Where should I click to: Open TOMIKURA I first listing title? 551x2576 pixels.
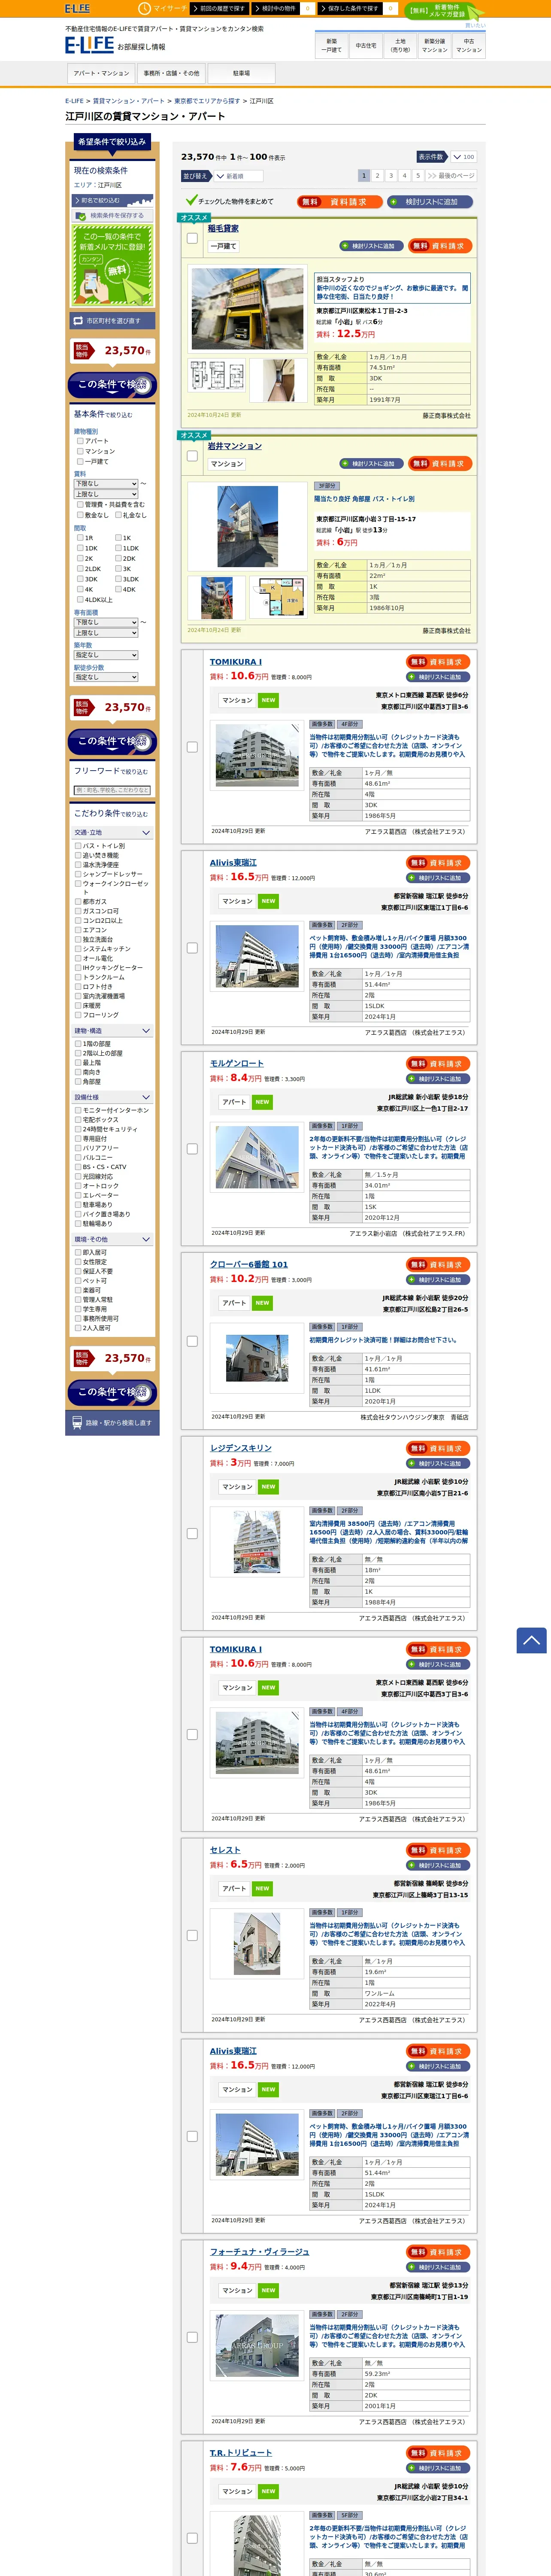tap(236, 662)
